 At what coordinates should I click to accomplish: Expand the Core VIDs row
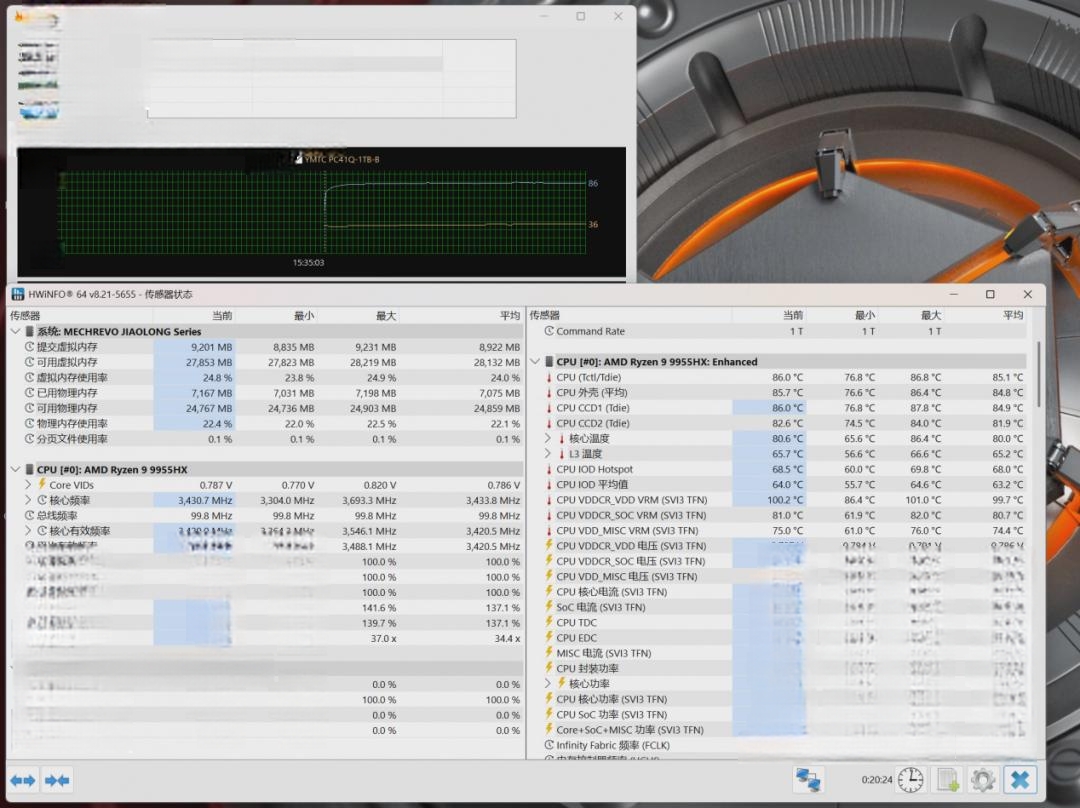click(x=28, y=484)
